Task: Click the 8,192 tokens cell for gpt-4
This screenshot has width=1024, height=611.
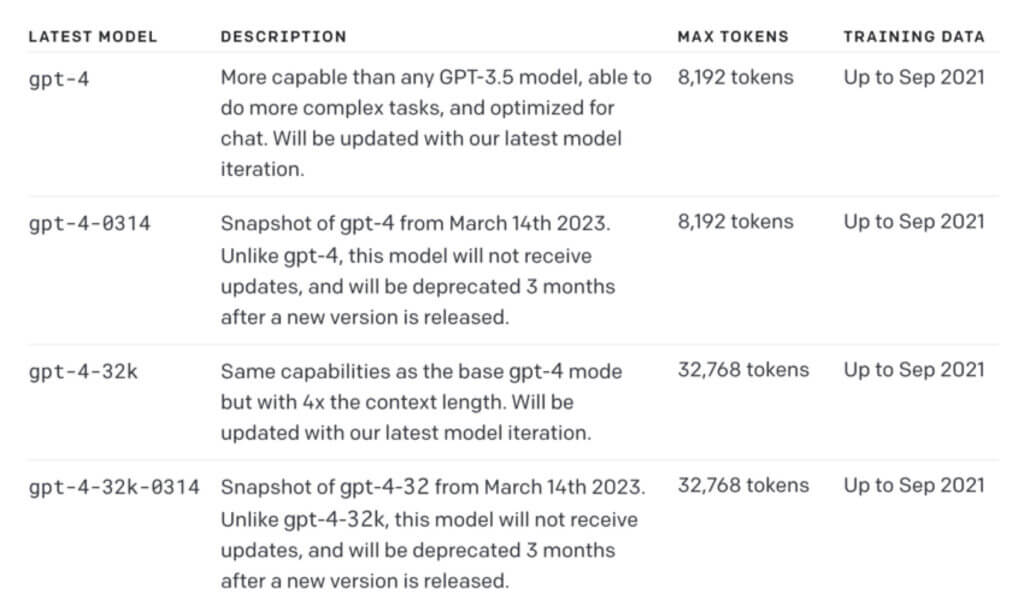Action: 735,78
